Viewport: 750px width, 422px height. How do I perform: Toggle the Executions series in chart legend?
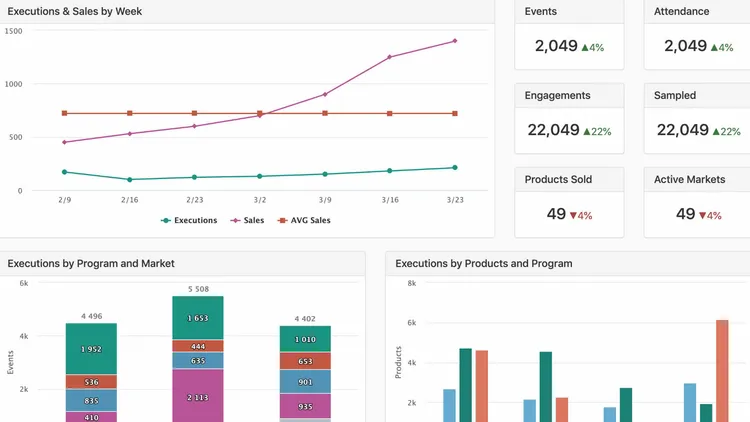click(x=189, y=221)
